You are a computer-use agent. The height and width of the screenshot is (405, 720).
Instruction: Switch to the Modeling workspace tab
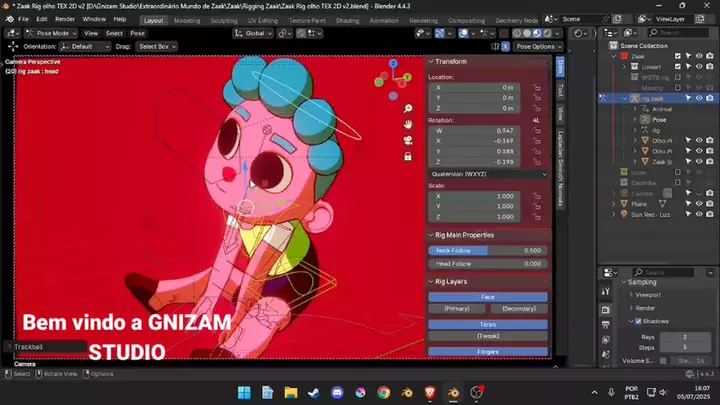(x=187, y=20)
